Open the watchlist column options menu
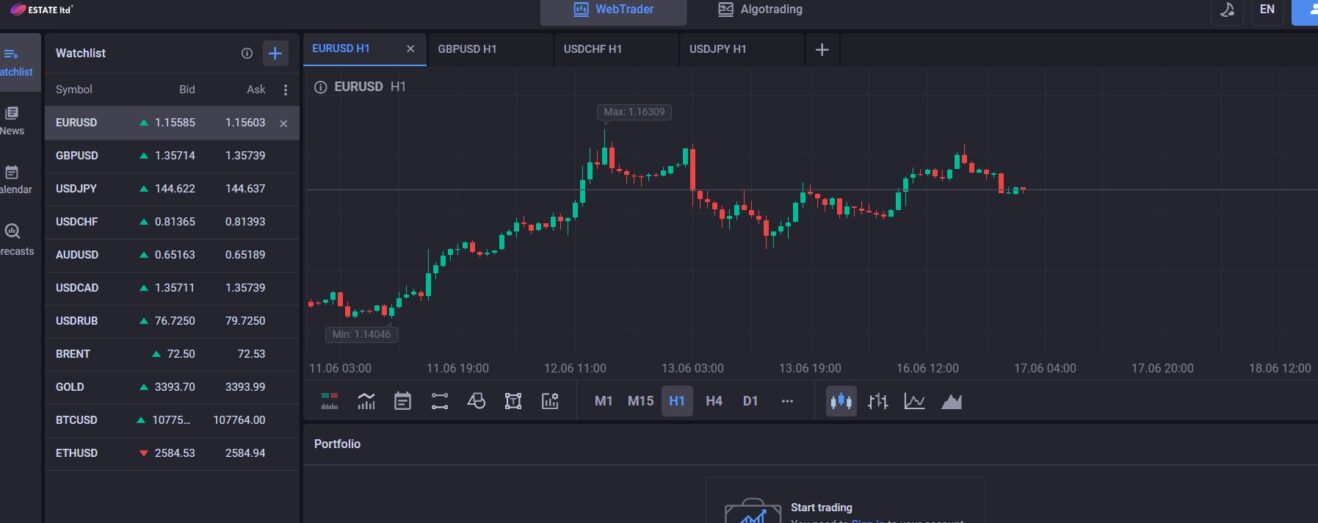The image size is (1318, 523). [x=285, y=90]
